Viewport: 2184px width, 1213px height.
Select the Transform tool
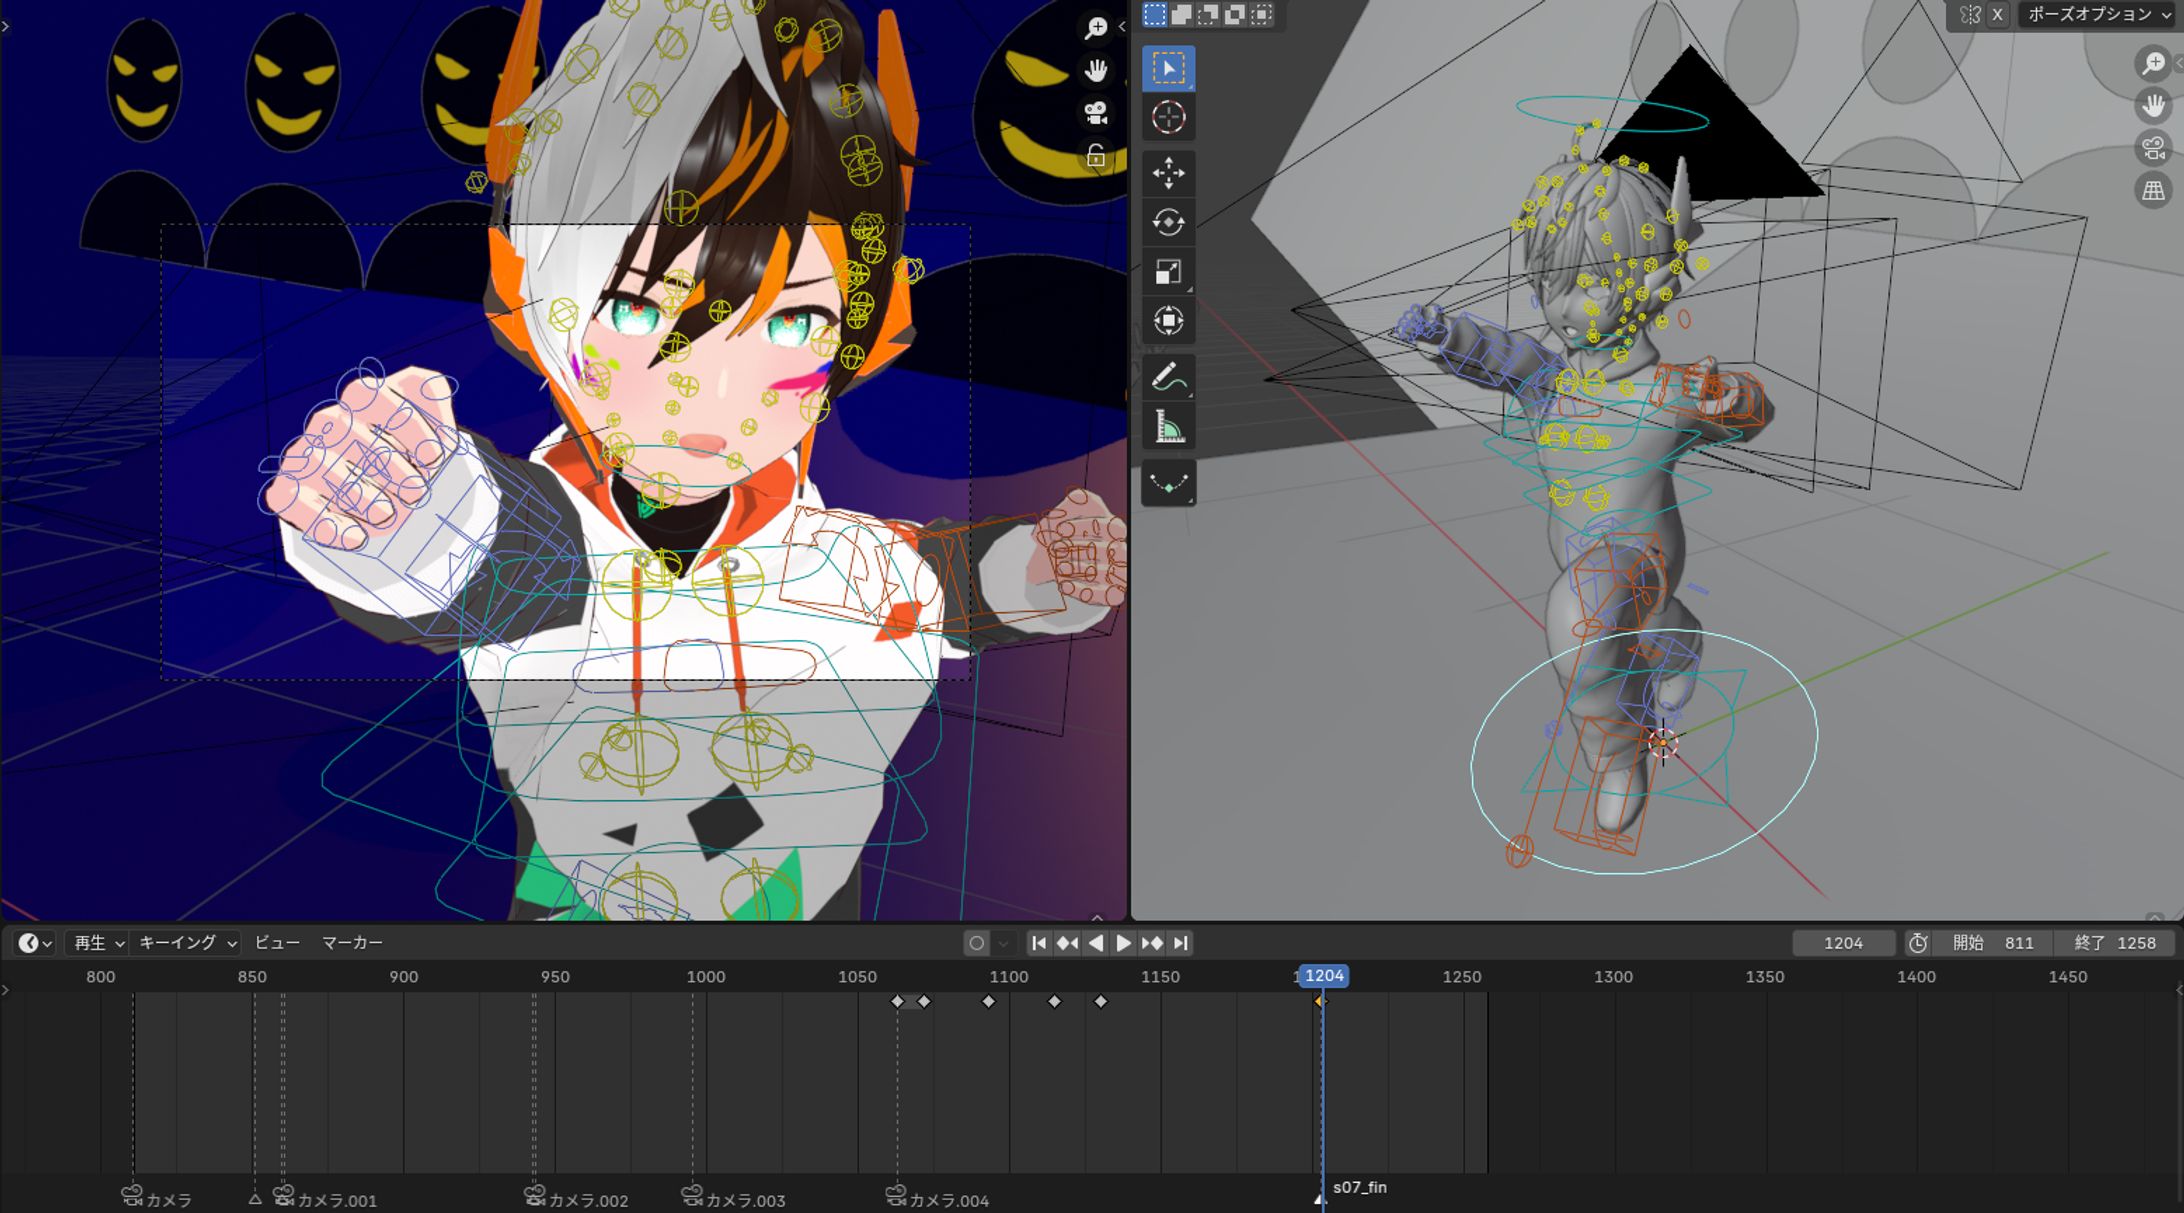point(1168,321)
